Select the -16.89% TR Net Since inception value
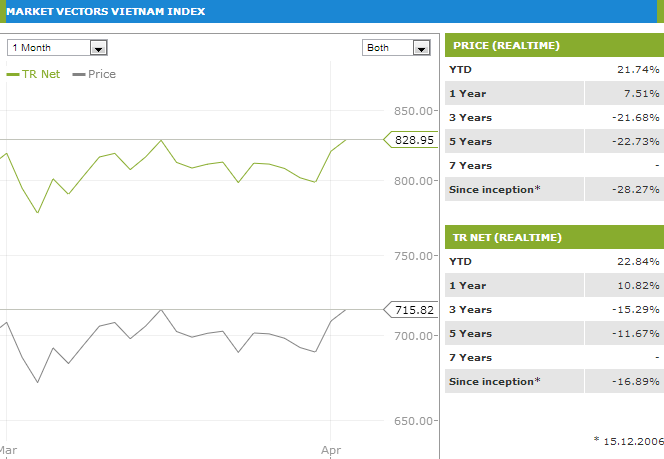The width and height of the screenshot is (664, 459). point(636,382)
